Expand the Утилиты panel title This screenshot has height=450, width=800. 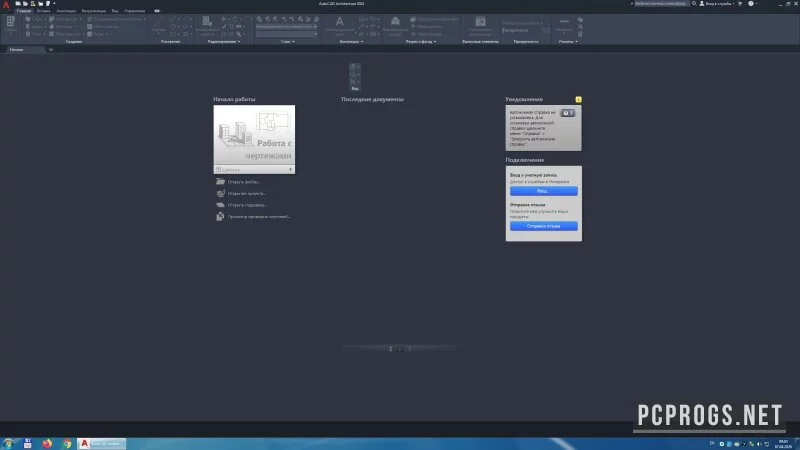(568, 41)
